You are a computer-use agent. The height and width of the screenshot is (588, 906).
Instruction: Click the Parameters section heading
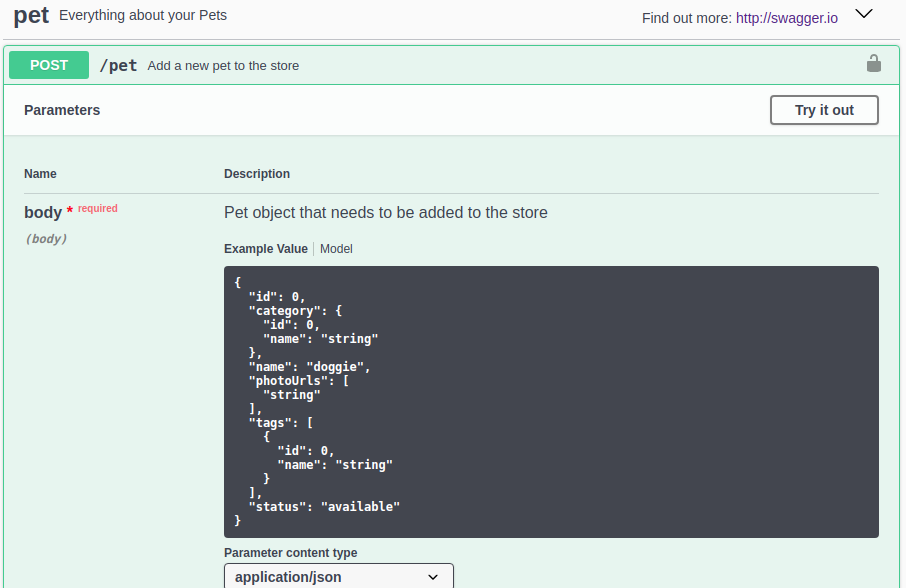[62, 110]
